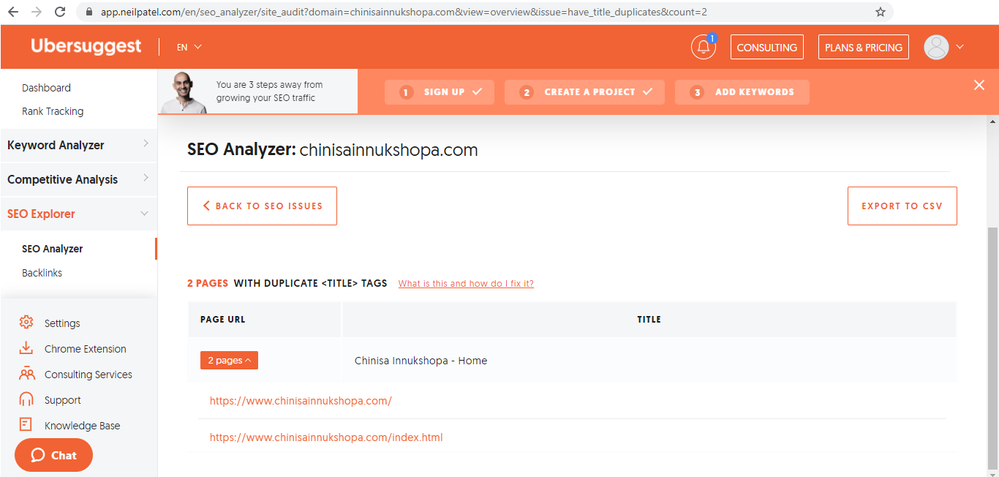Click the SIGN UP step button
The height and width of the screenshot is (477, 999).
440,92
